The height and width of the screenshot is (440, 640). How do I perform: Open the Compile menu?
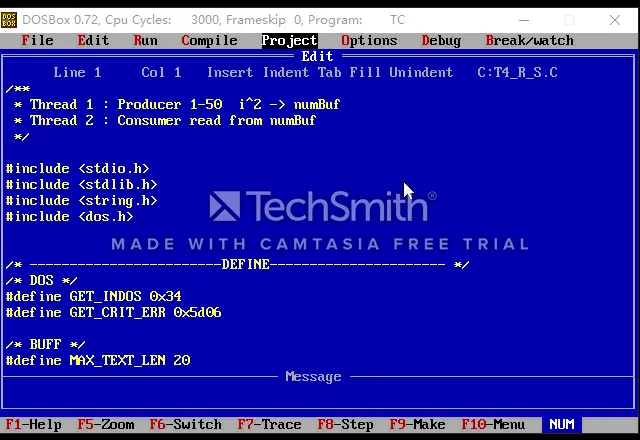(209, 40)
